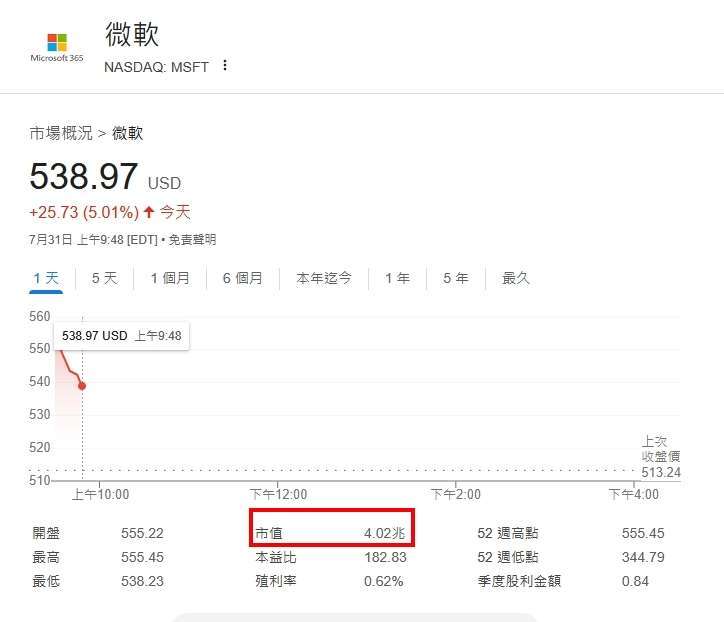This screenshot has height=622, width=724.
Task: Click the 52 週低點 value 344.79
Action: pyautogui.click(x=643, y=557)
